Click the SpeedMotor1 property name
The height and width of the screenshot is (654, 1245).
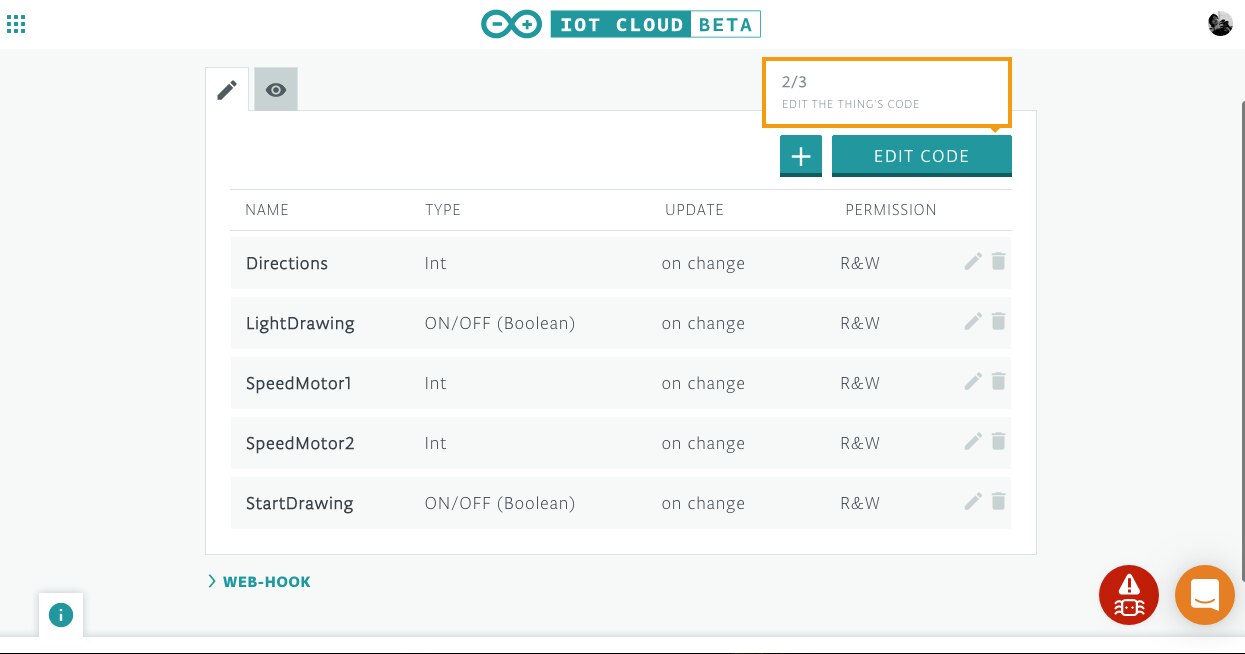[298, 383]
